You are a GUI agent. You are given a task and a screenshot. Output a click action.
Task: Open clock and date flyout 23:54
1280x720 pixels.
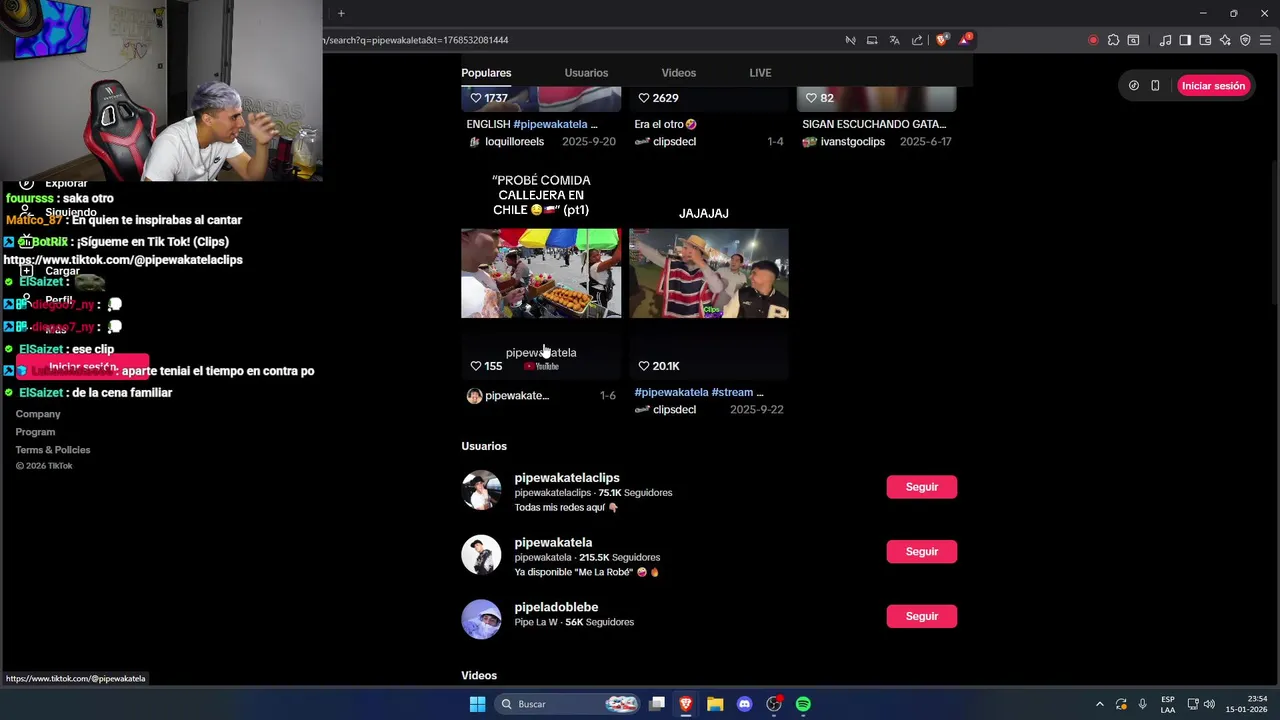[1247, 704]
